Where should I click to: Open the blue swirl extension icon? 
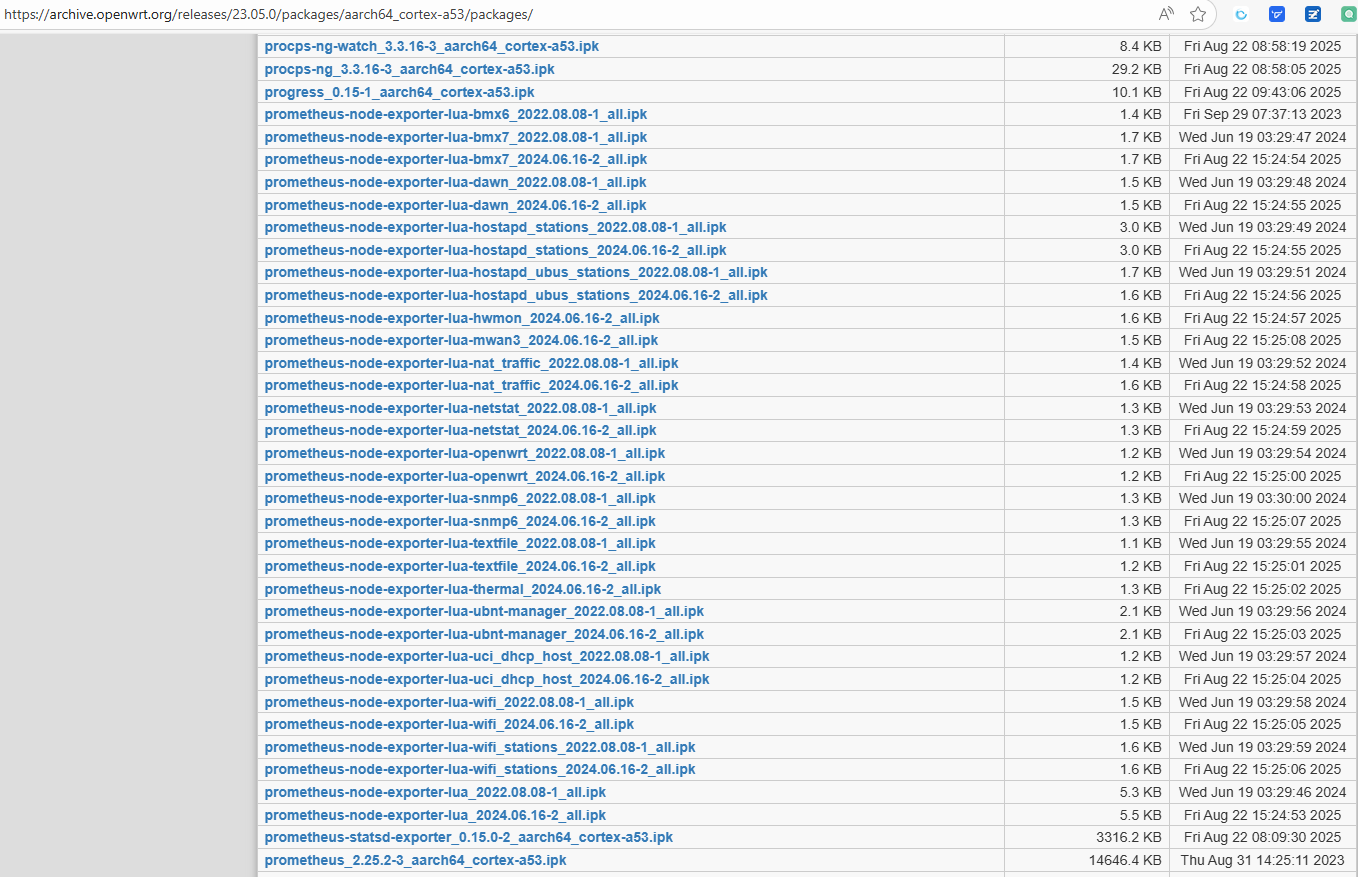point(1241,14)
